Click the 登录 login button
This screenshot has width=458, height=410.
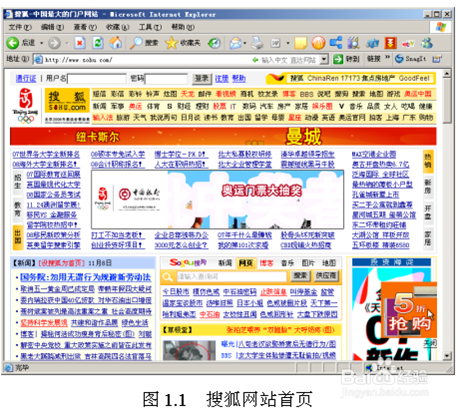(x=202, y=79)
